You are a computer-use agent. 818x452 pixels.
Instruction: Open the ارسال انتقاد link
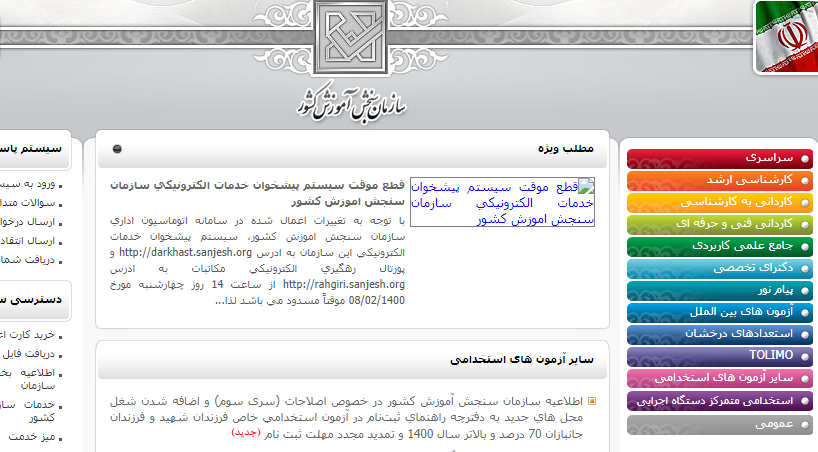pyautogui.click(x=30, y=241)
